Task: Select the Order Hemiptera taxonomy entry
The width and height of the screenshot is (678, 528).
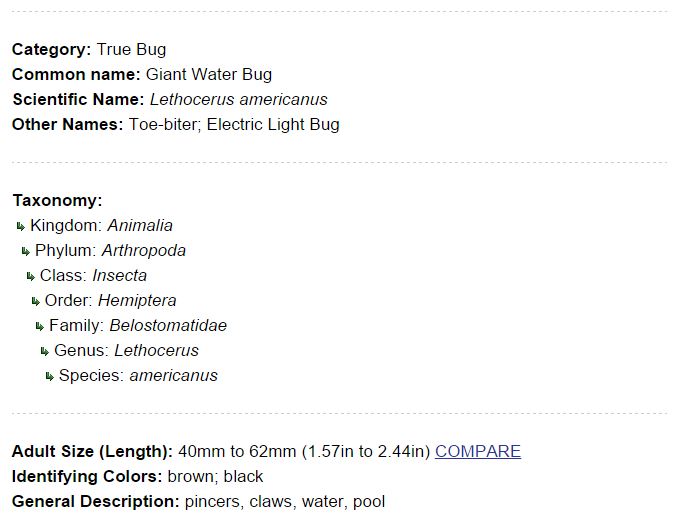Action: pos(110,301)
